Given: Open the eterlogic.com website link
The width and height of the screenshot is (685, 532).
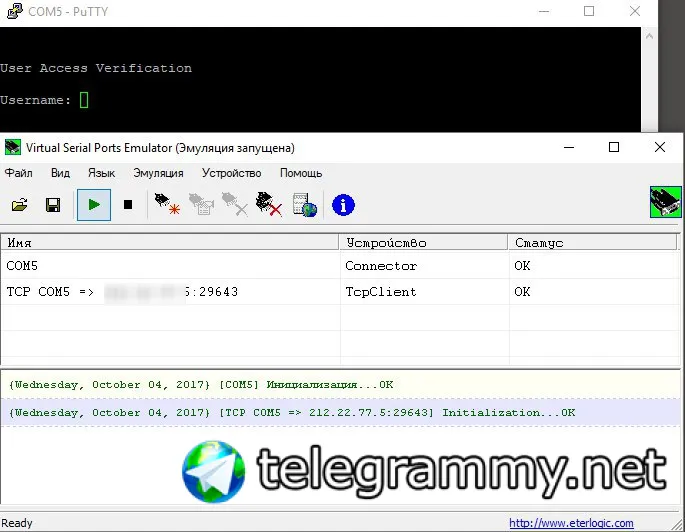Looking at the screenshot, I should click(x=571, y=523).
